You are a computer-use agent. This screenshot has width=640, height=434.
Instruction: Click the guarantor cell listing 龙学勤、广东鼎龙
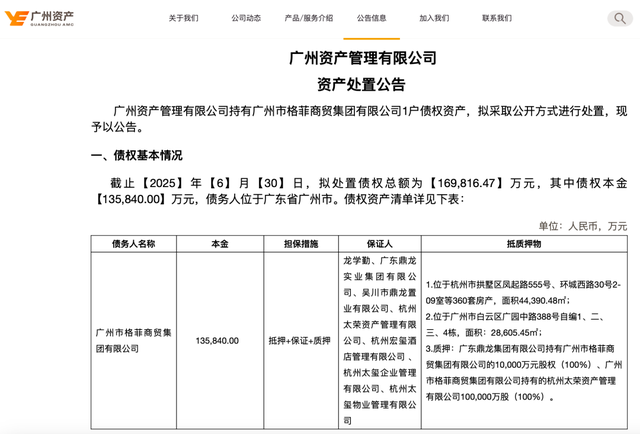(380, 341)
